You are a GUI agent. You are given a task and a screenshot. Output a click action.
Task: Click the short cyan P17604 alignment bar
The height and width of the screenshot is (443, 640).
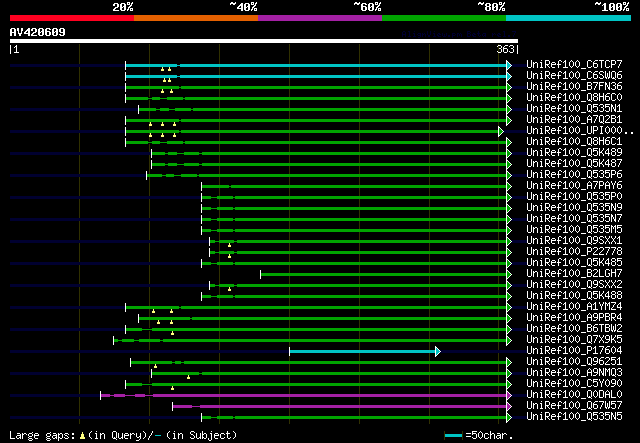click(362, 352)
